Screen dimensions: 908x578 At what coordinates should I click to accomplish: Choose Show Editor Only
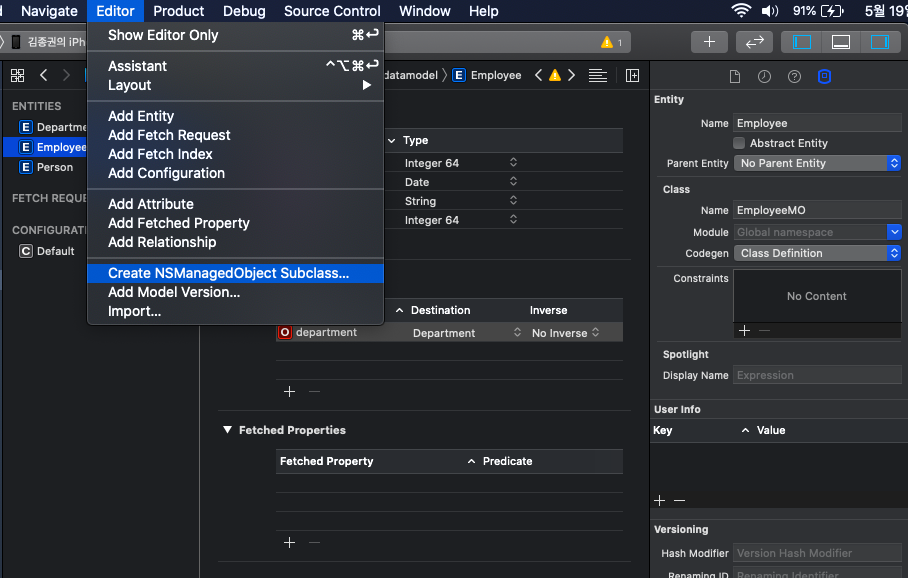click(235, 35)
